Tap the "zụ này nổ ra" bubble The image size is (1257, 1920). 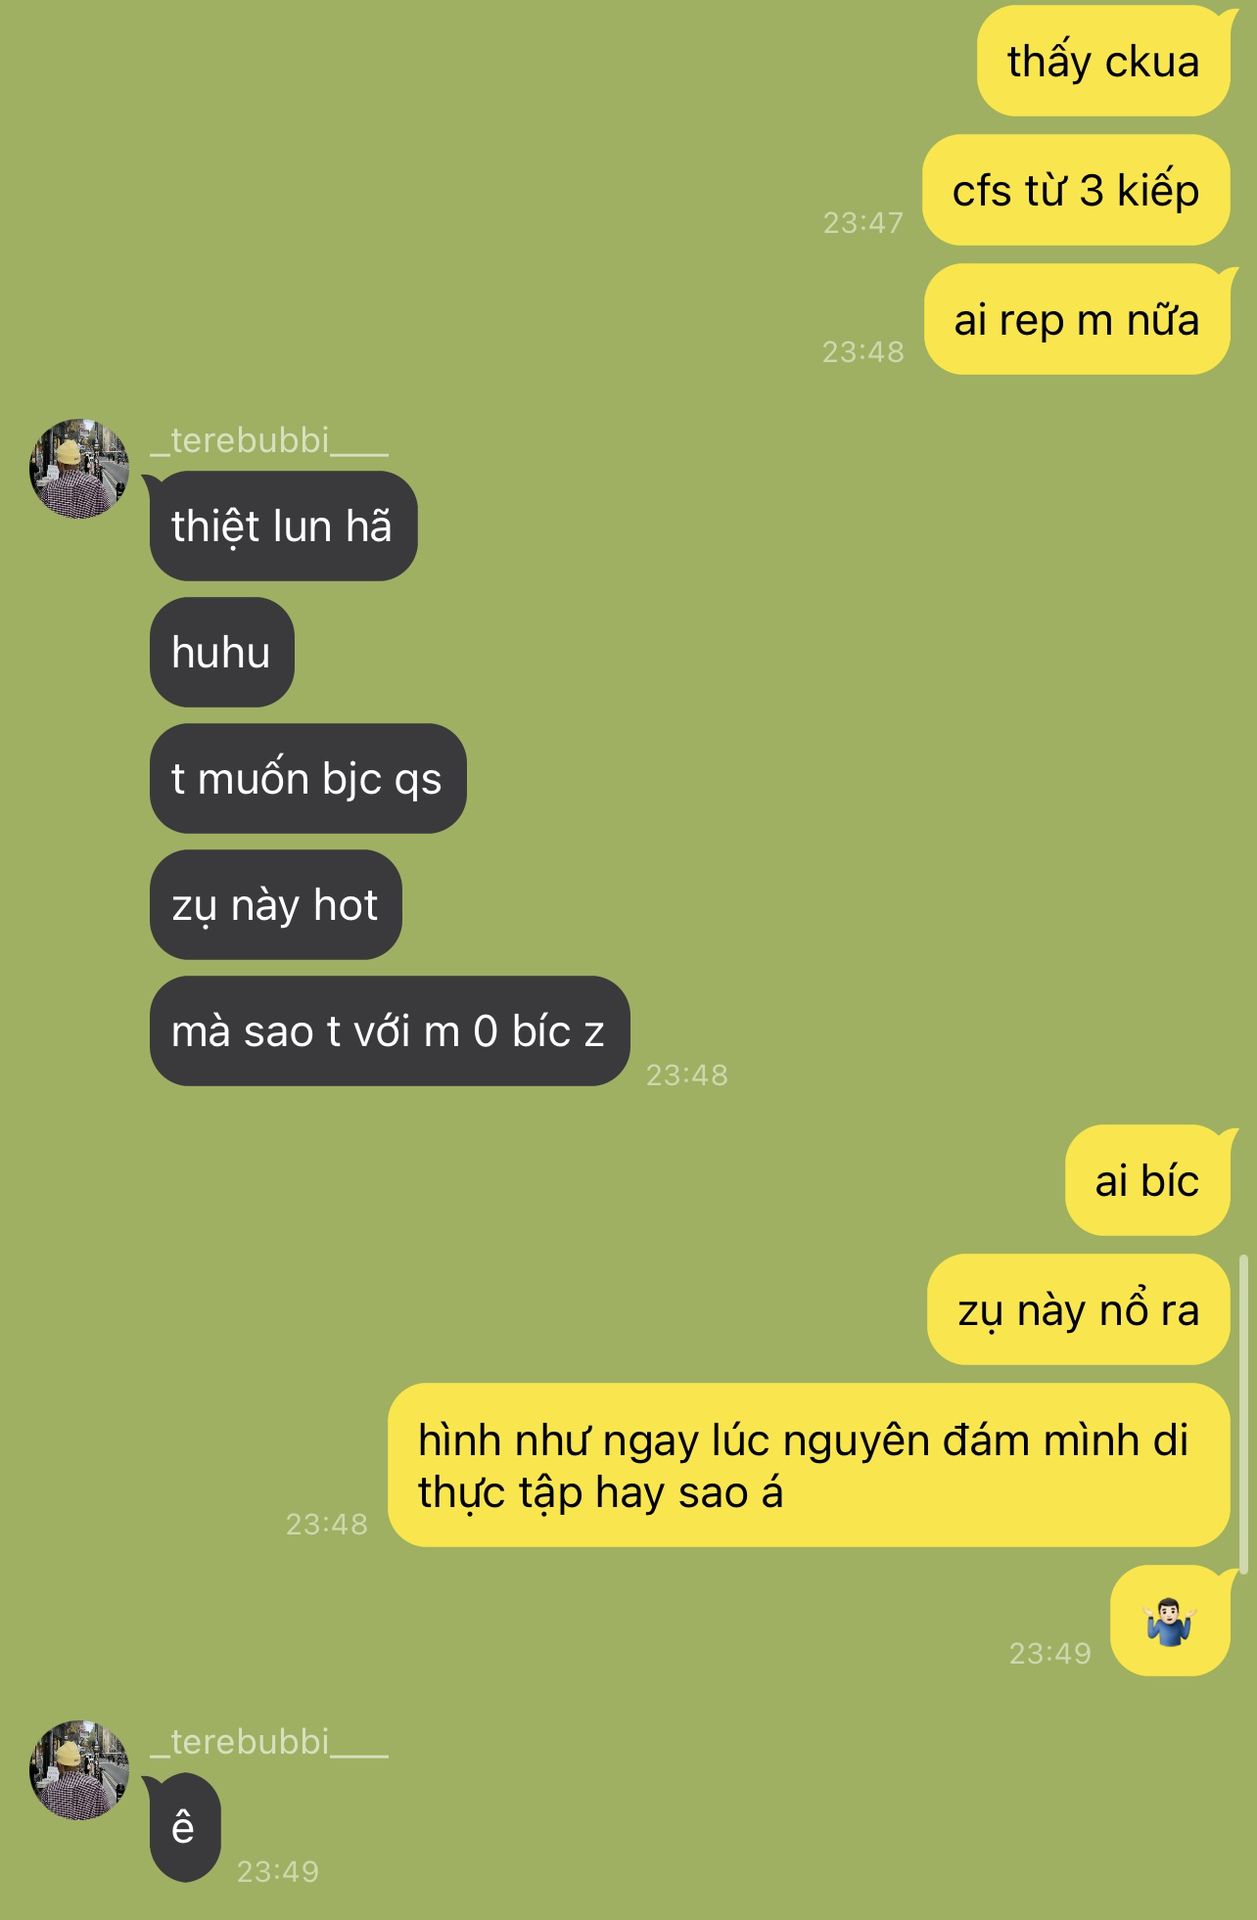tap(1079, 1309)
